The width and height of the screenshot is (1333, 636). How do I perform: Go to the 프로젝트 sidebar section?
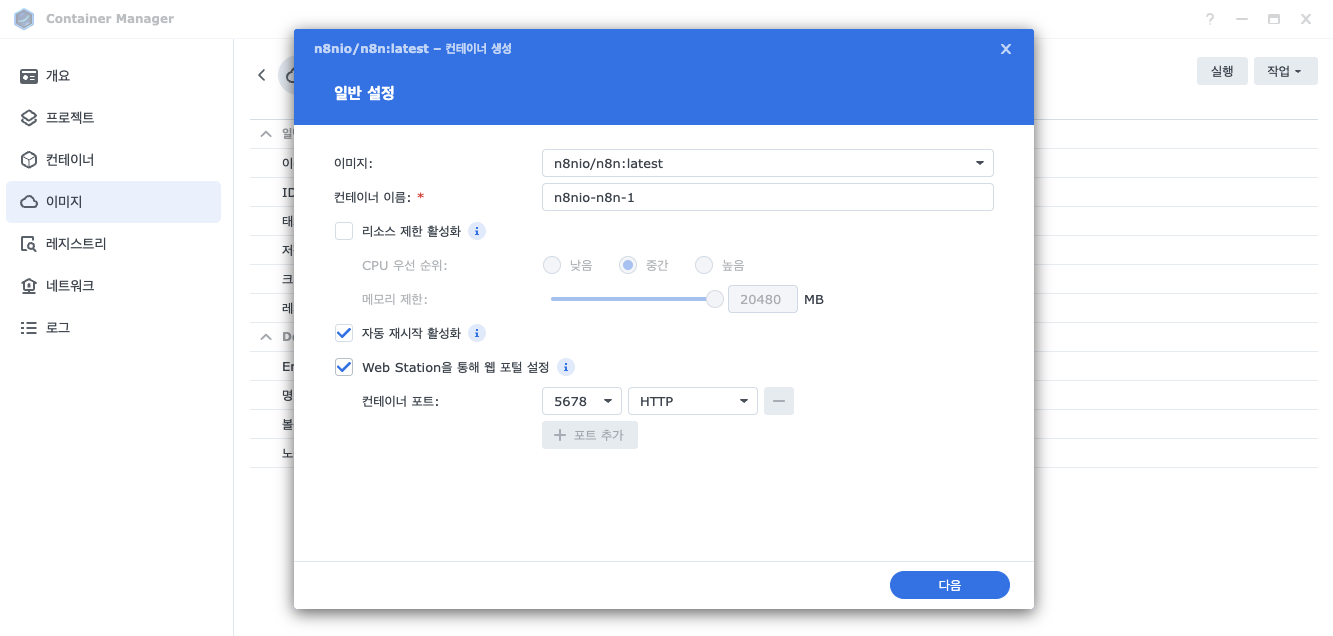pos(113,118)
